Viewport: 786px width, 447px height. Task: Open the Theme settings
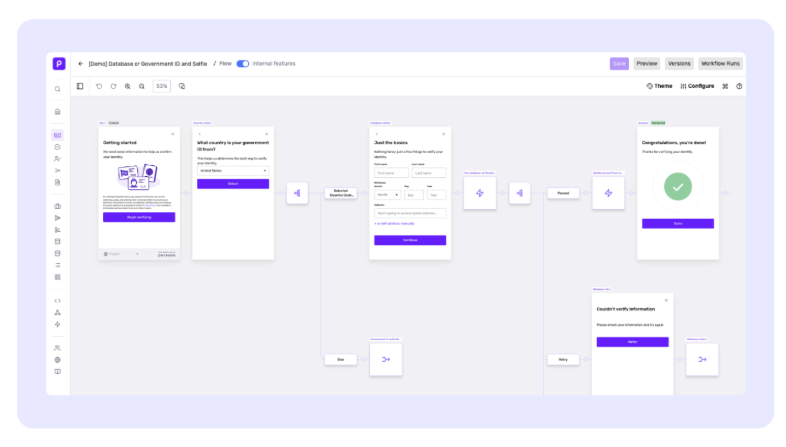pos(659,86)
